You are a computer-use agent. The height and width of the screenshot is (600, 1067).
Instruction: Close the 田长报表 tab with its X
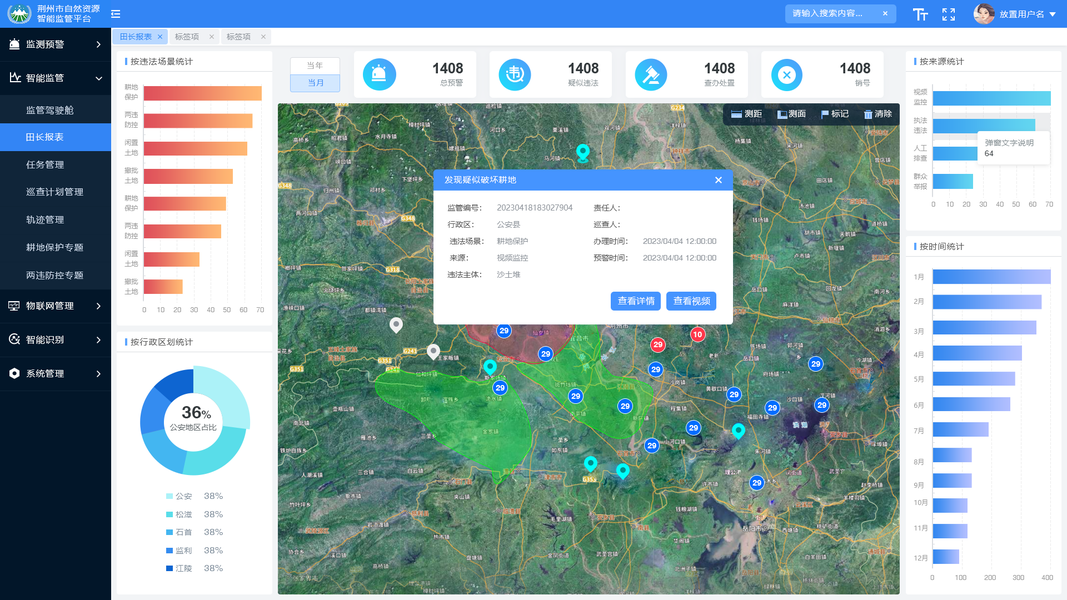pyautogui.click(x=160, y=37)
